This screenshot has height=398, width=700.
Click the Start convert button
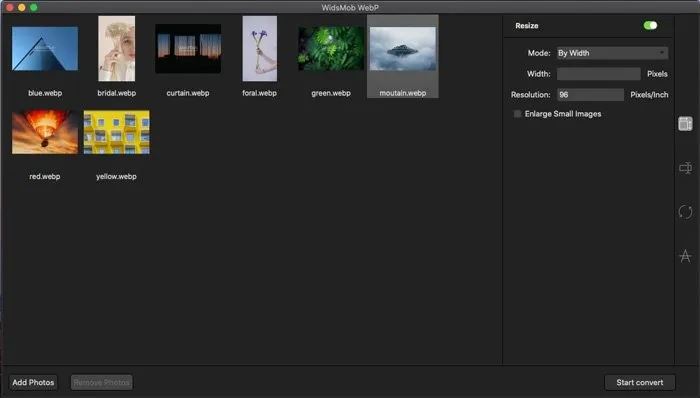640,382
